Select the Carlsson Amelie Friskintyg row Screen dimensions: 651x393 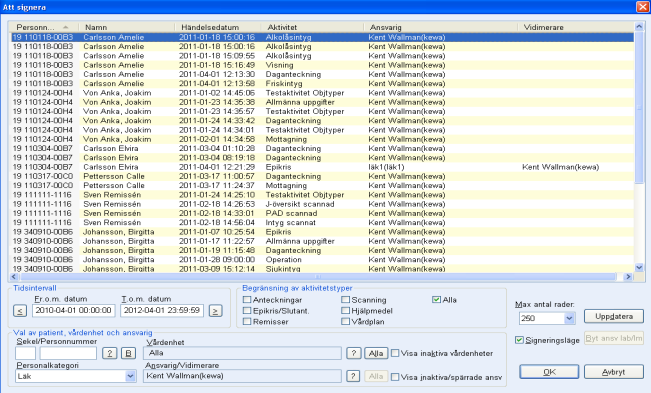click(322, 83)
